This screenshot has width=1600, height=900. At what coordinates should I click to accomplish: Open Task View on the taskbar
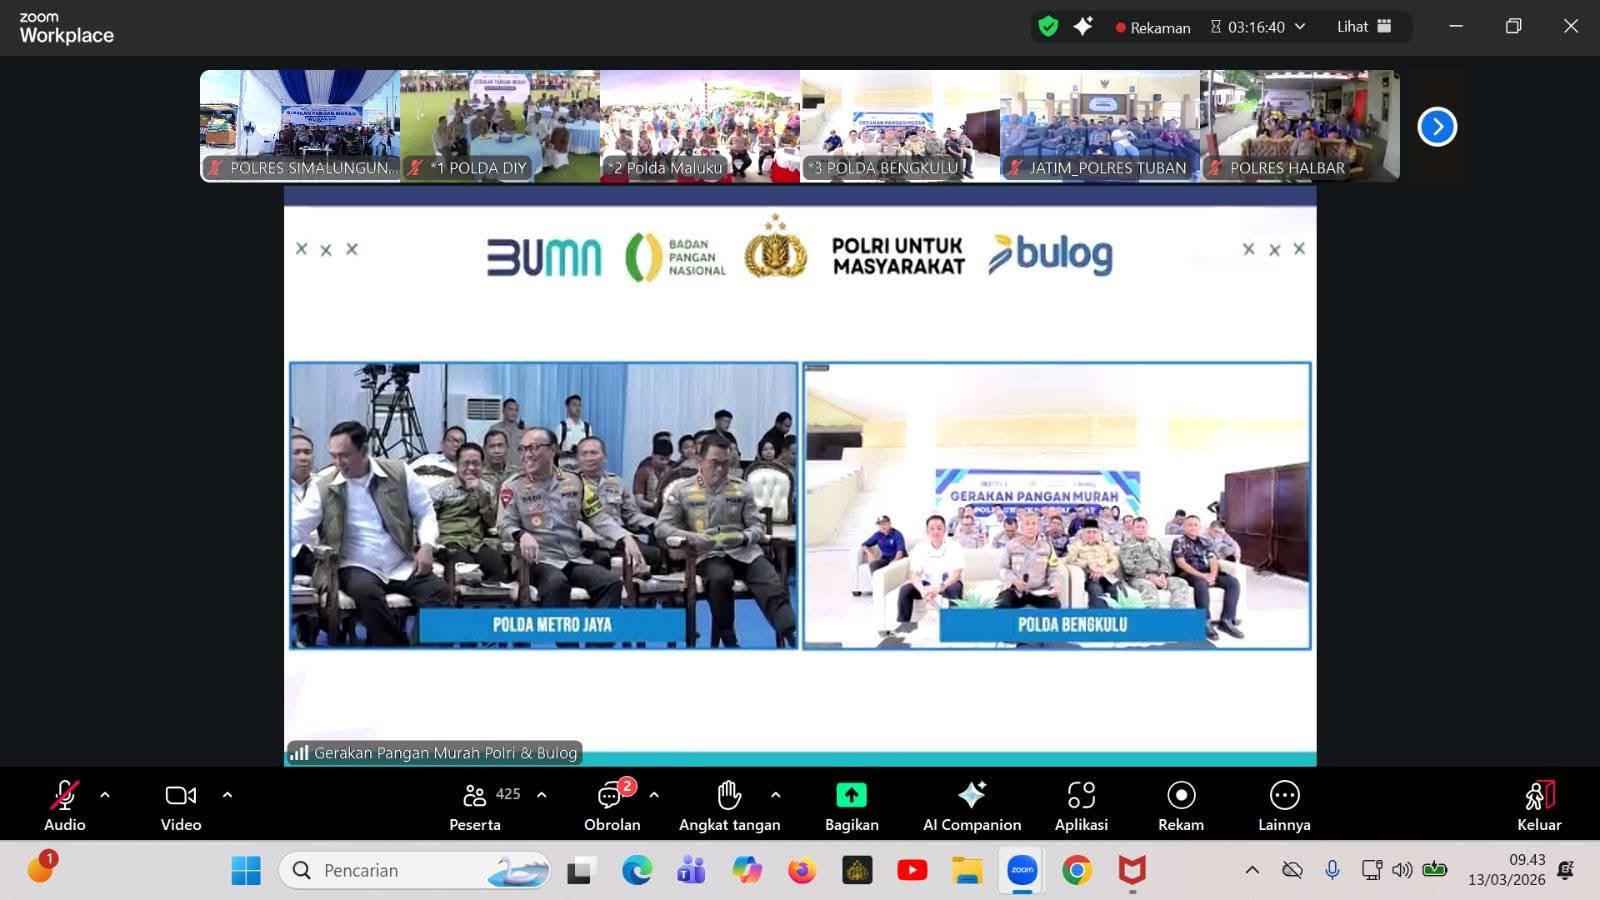coord(579,871)
